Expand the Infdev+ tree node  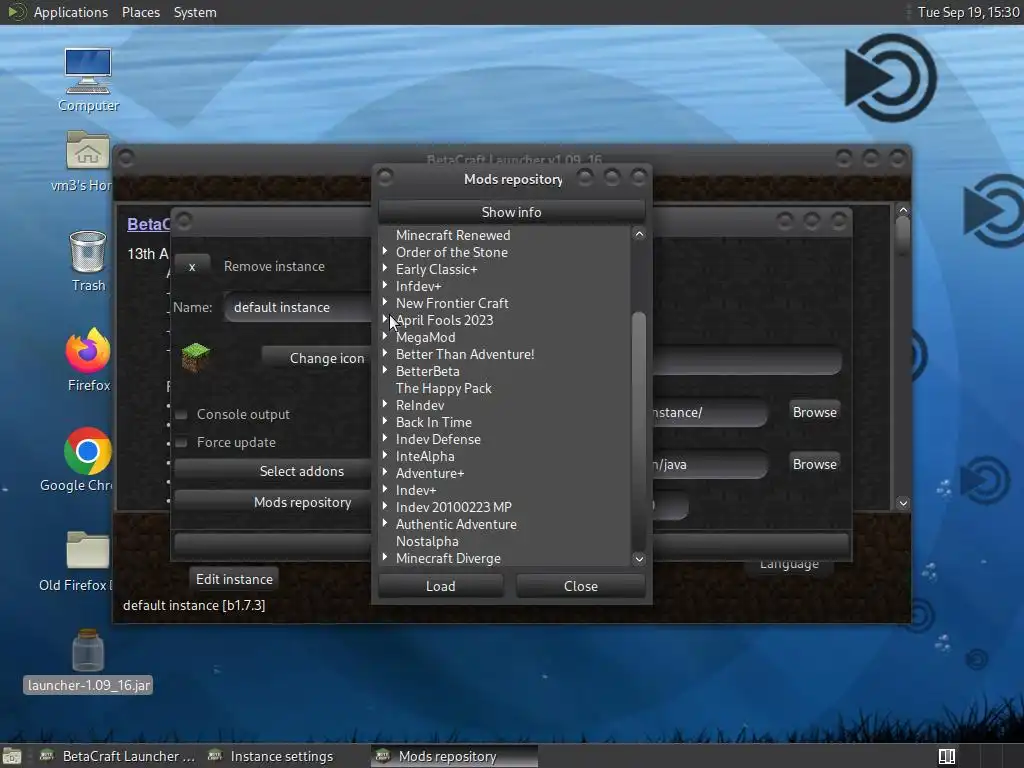click(x=385, y=285)
